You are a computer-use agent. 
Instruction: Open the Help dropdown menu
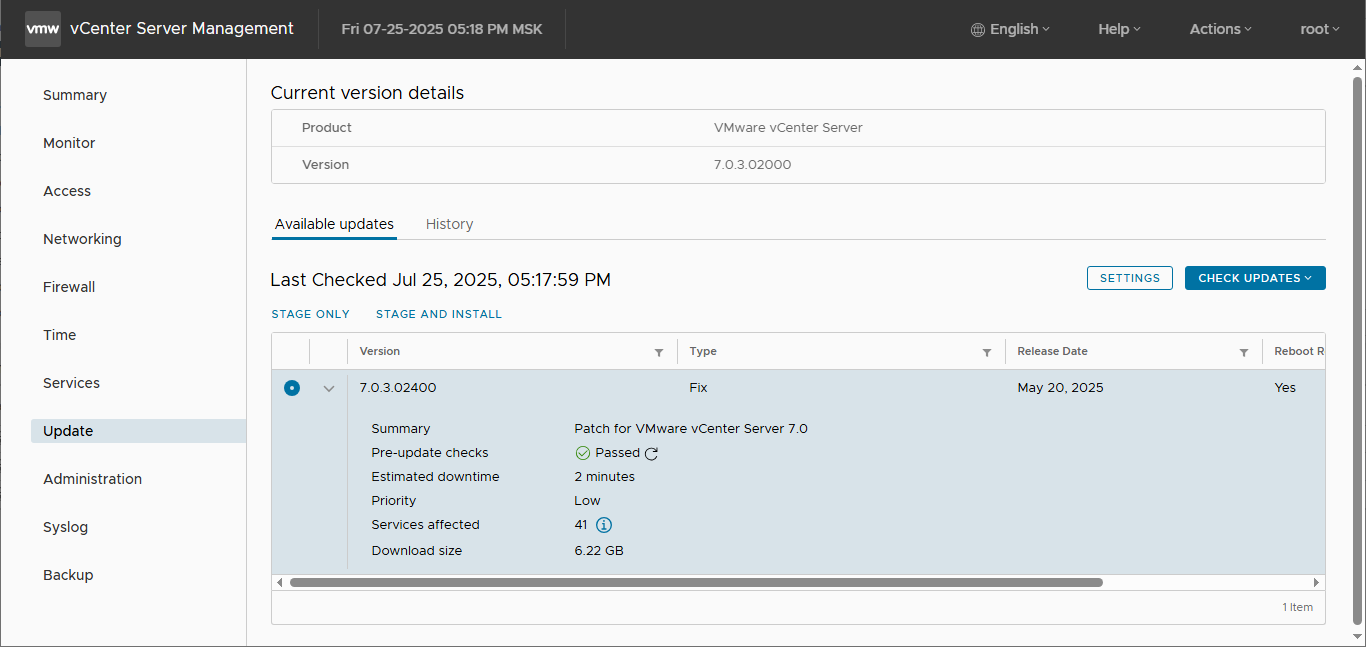(1119, 29)
